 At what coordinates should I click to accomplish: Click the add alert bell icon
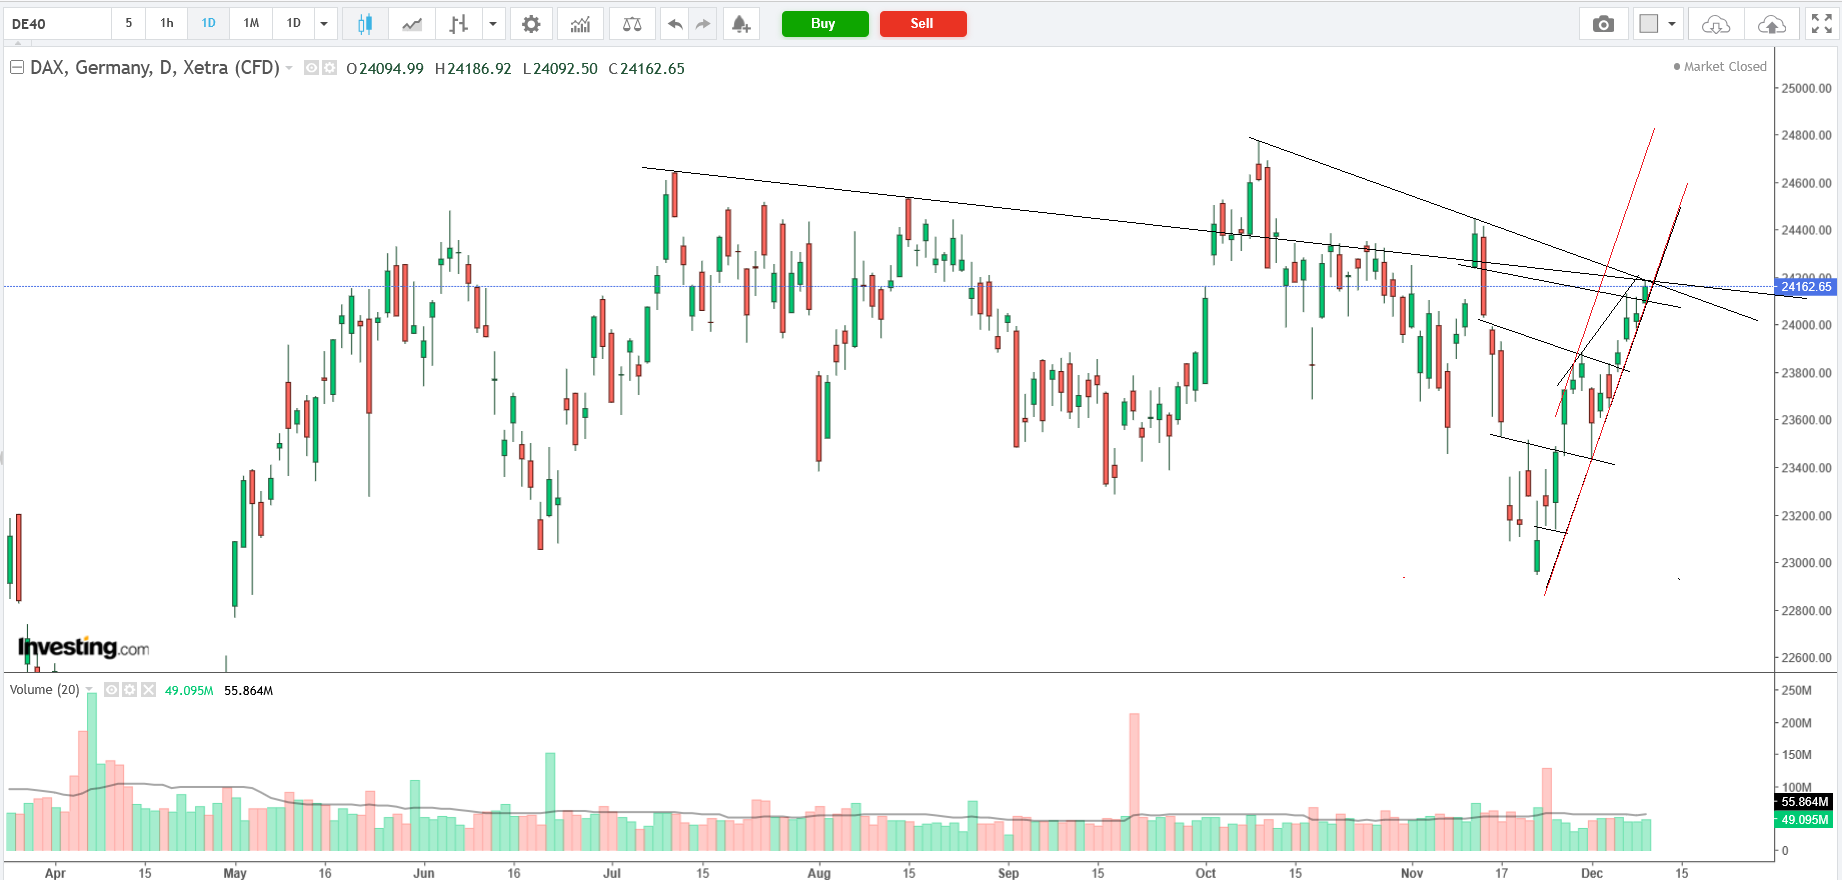tap(740, 24)
